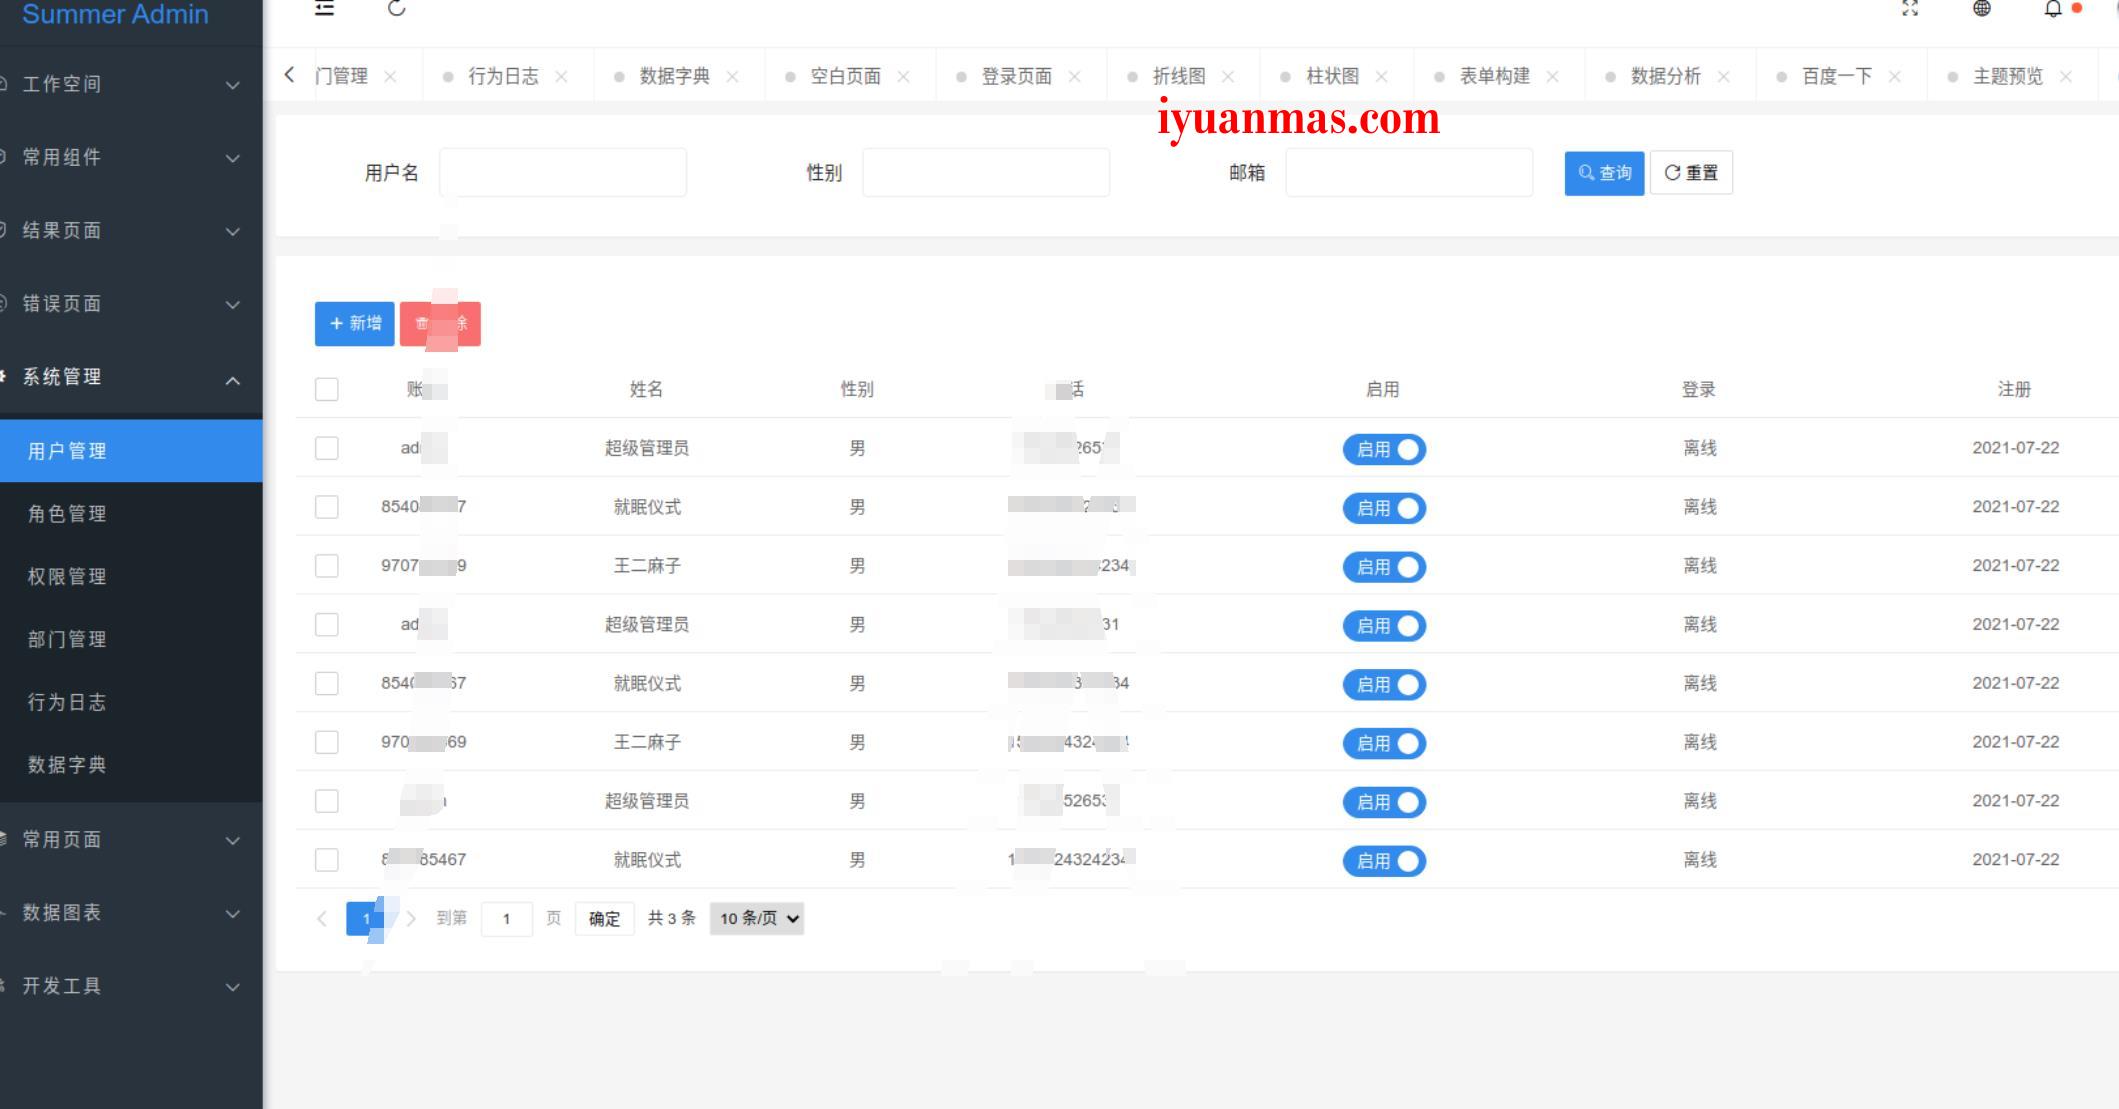Click the 新增 add button
This screenshot has height=1109, width=2119.
coord(355,324)
